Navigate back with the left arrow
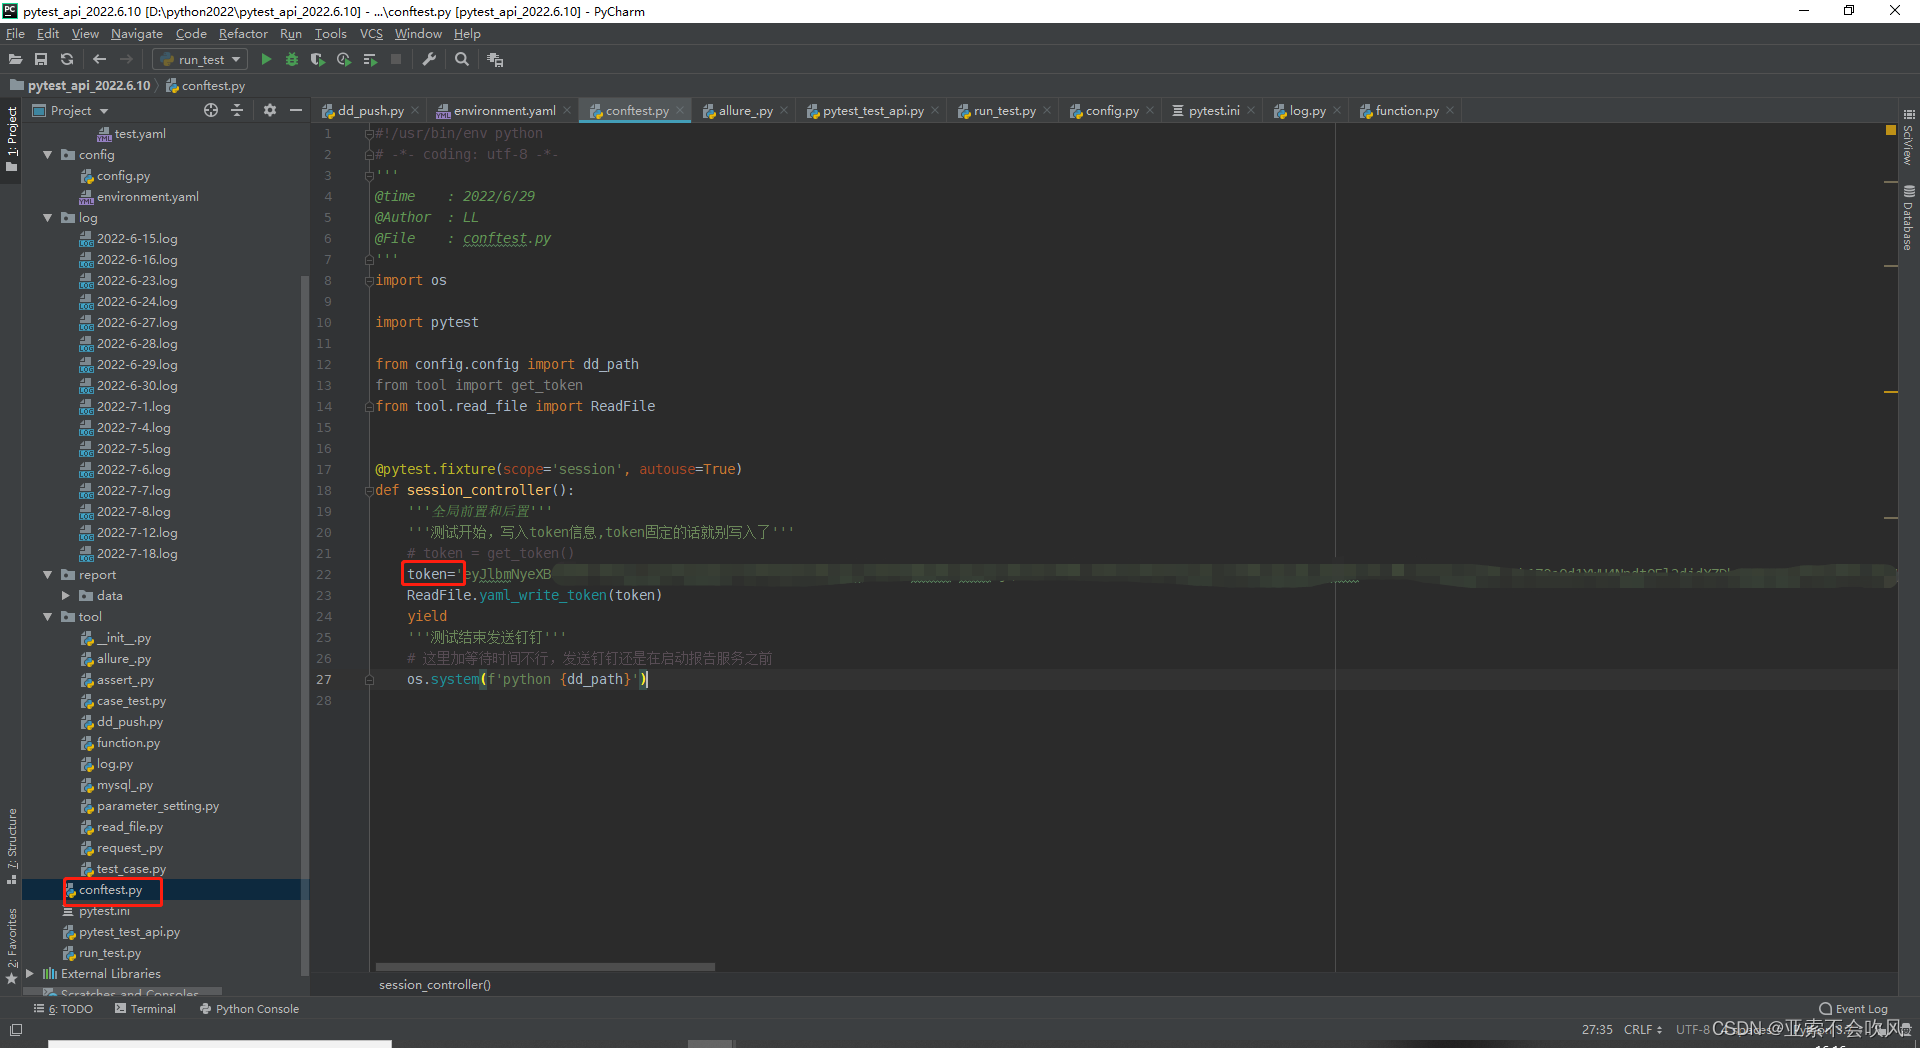Viewport: 1920px width, 1048px height. (99, 60)
